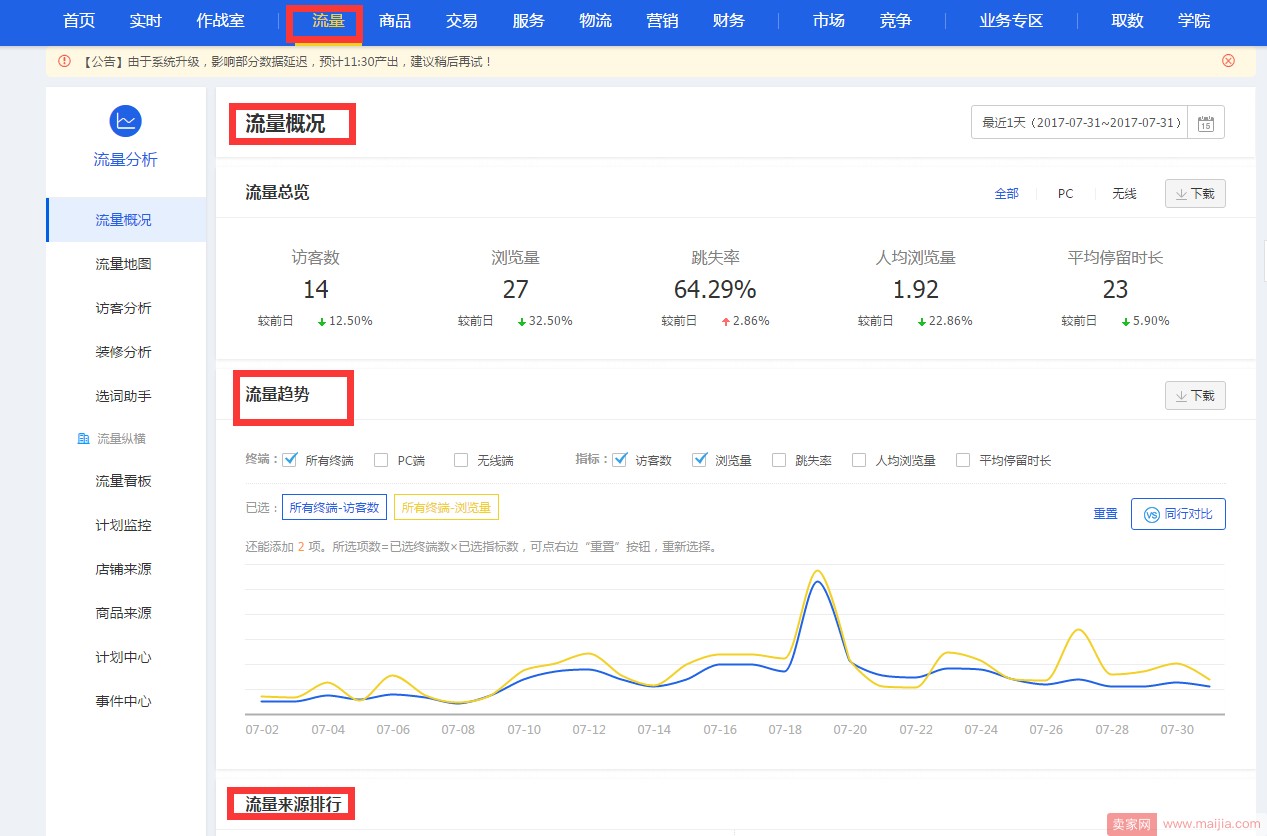Select the 流量 top tab
This screenshot has width=1267, height=836.
[328, 21]
